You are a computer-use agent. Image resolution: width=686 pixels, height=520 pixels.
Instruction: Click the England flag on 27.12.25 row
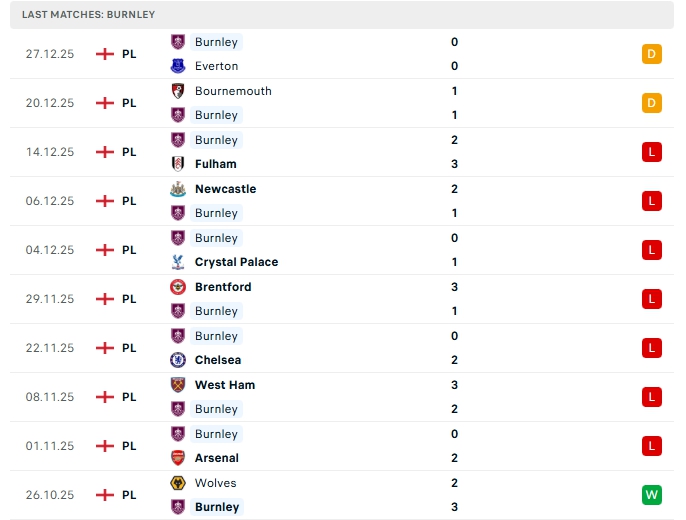[104, 54]
